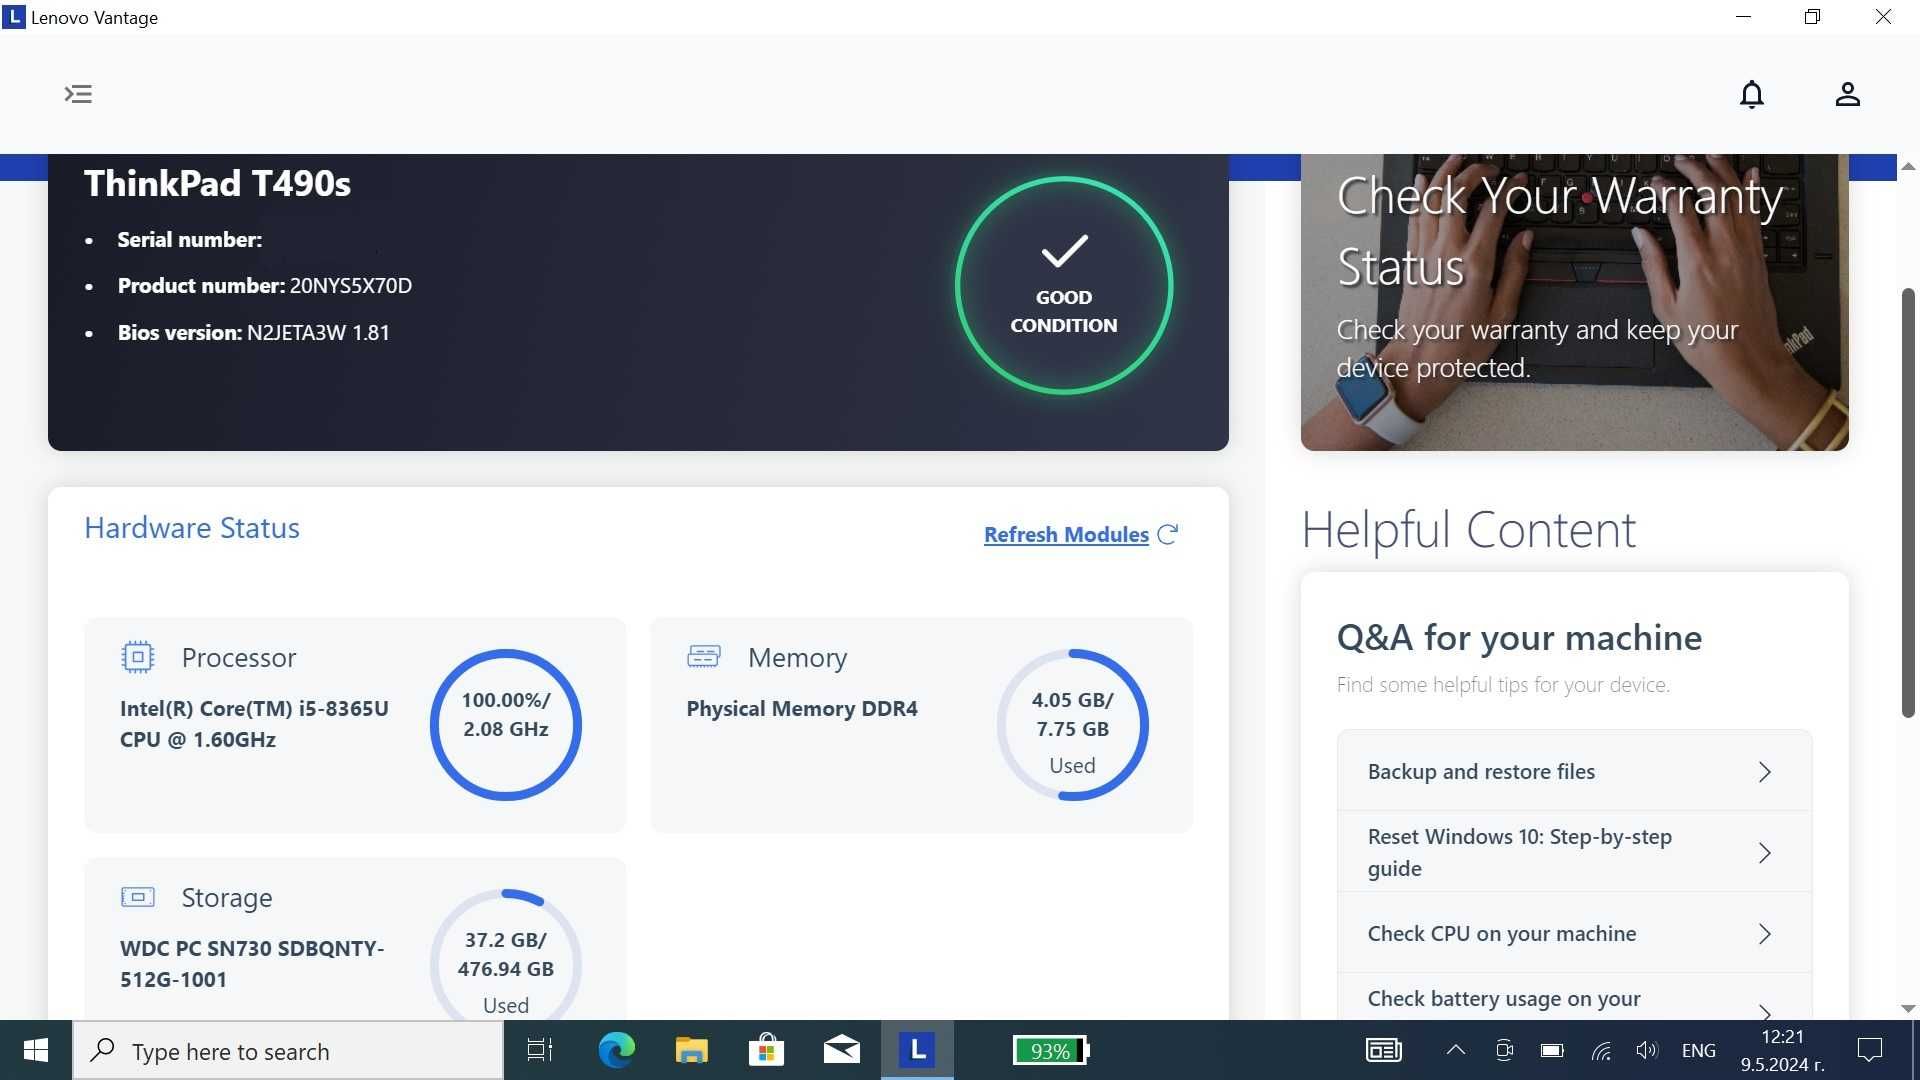The image size is (1920, 1080).
Task: Click the Refresh Modules link
Action: [x=1066, y=534]
